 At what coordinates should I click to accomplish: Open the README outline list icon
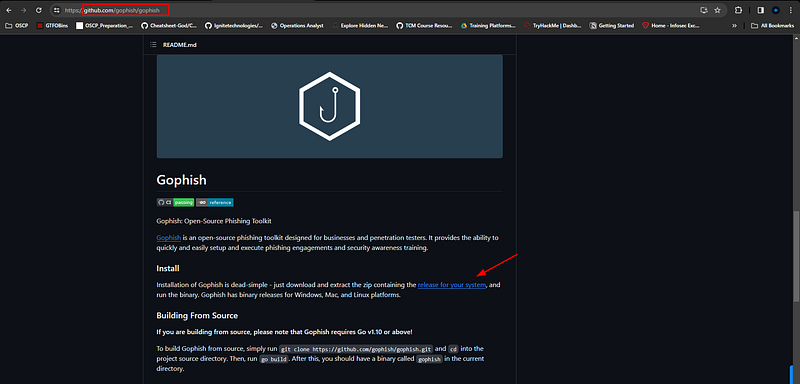pyautogui.click(x=153, y=45)
